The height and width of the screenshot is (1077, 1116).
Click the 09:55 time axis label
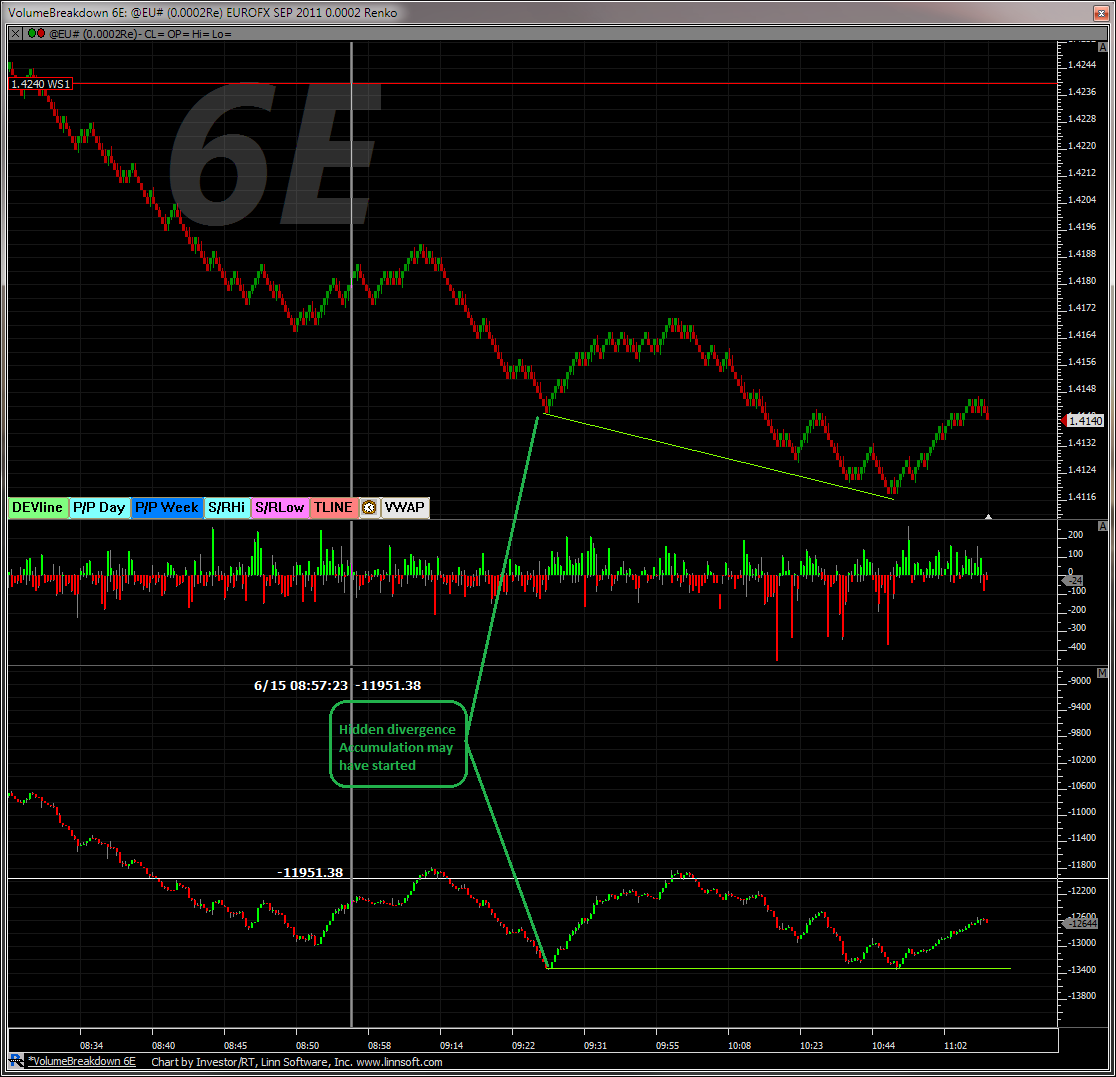667,1046
